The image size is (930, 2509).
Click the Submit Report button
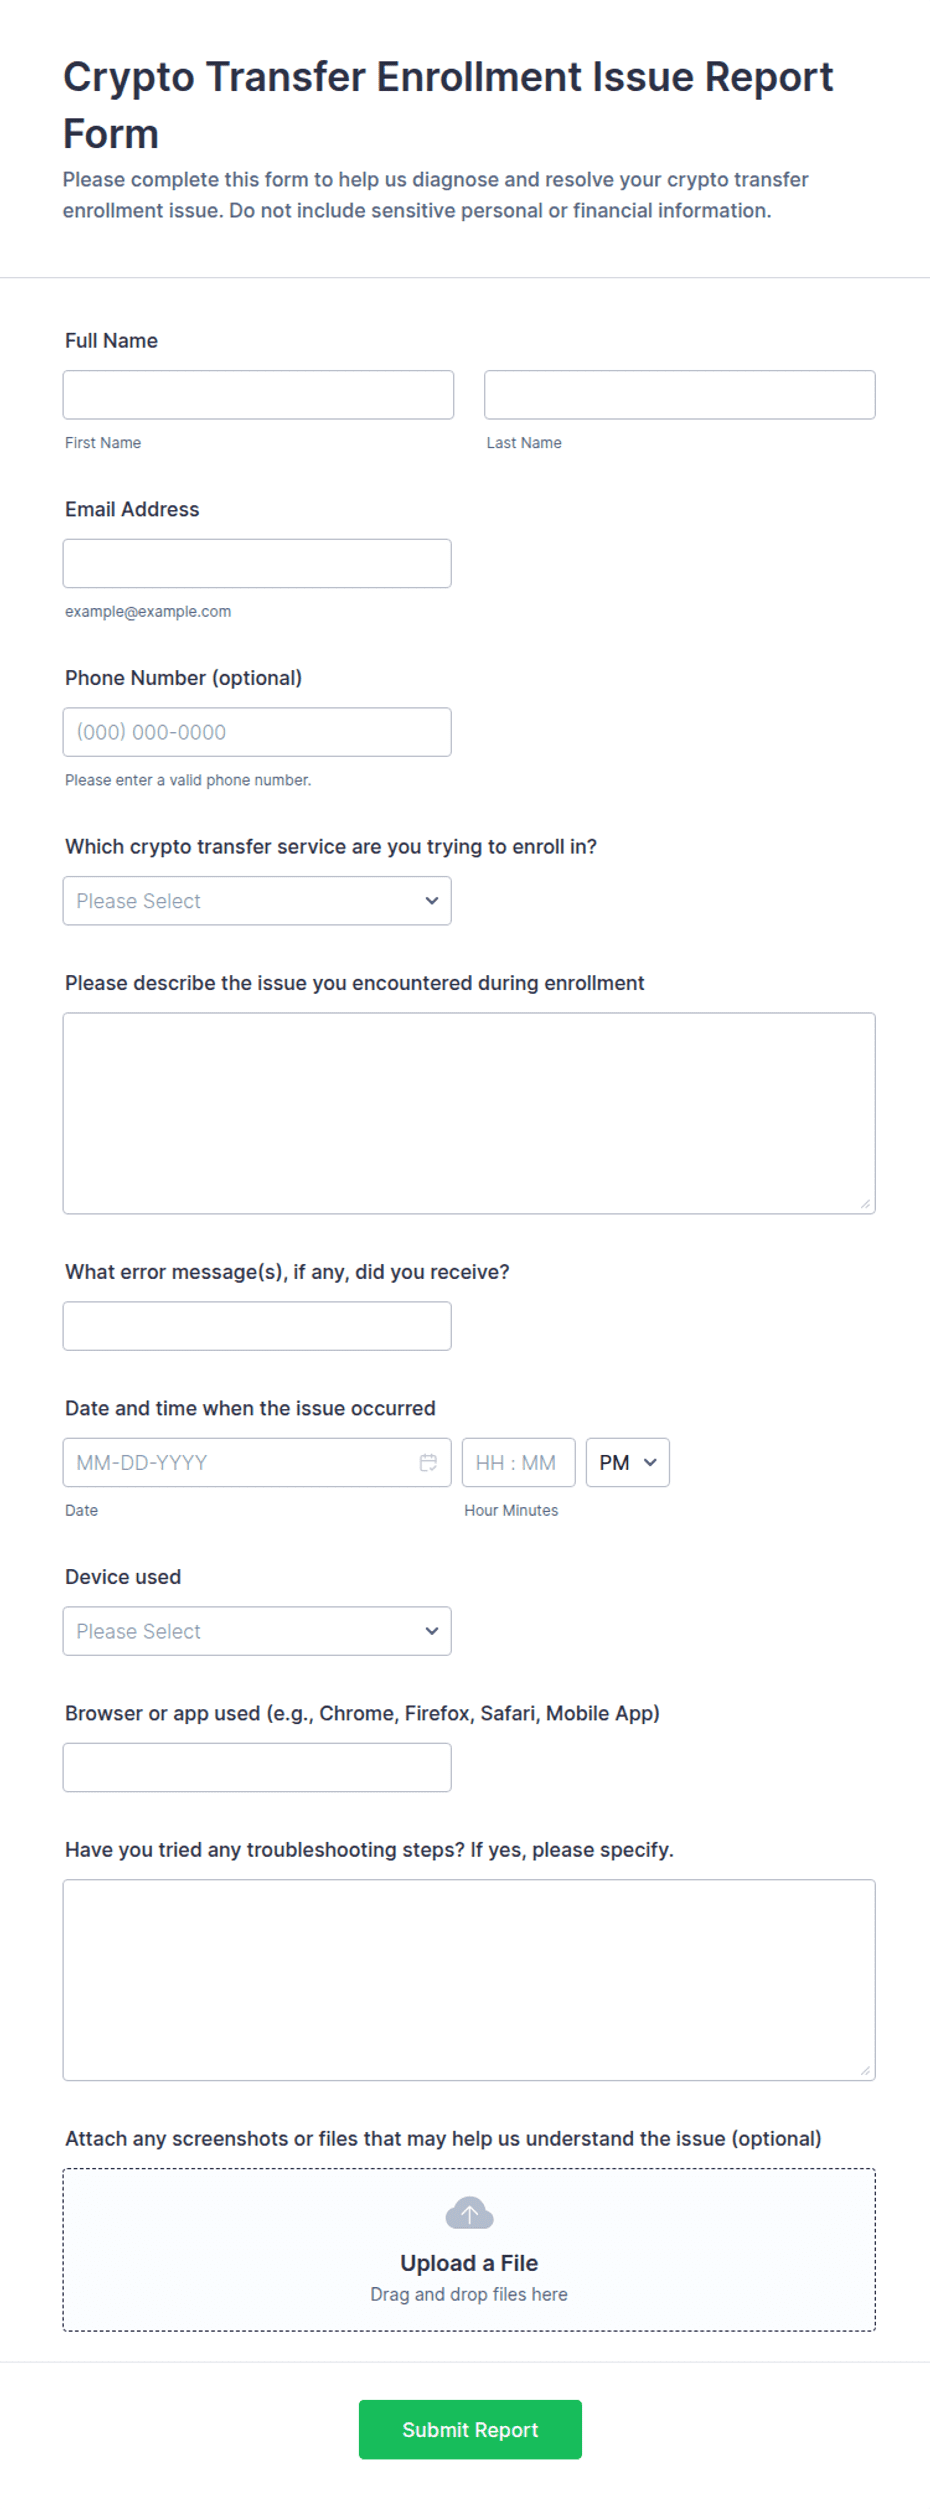tap(470, 2429)
